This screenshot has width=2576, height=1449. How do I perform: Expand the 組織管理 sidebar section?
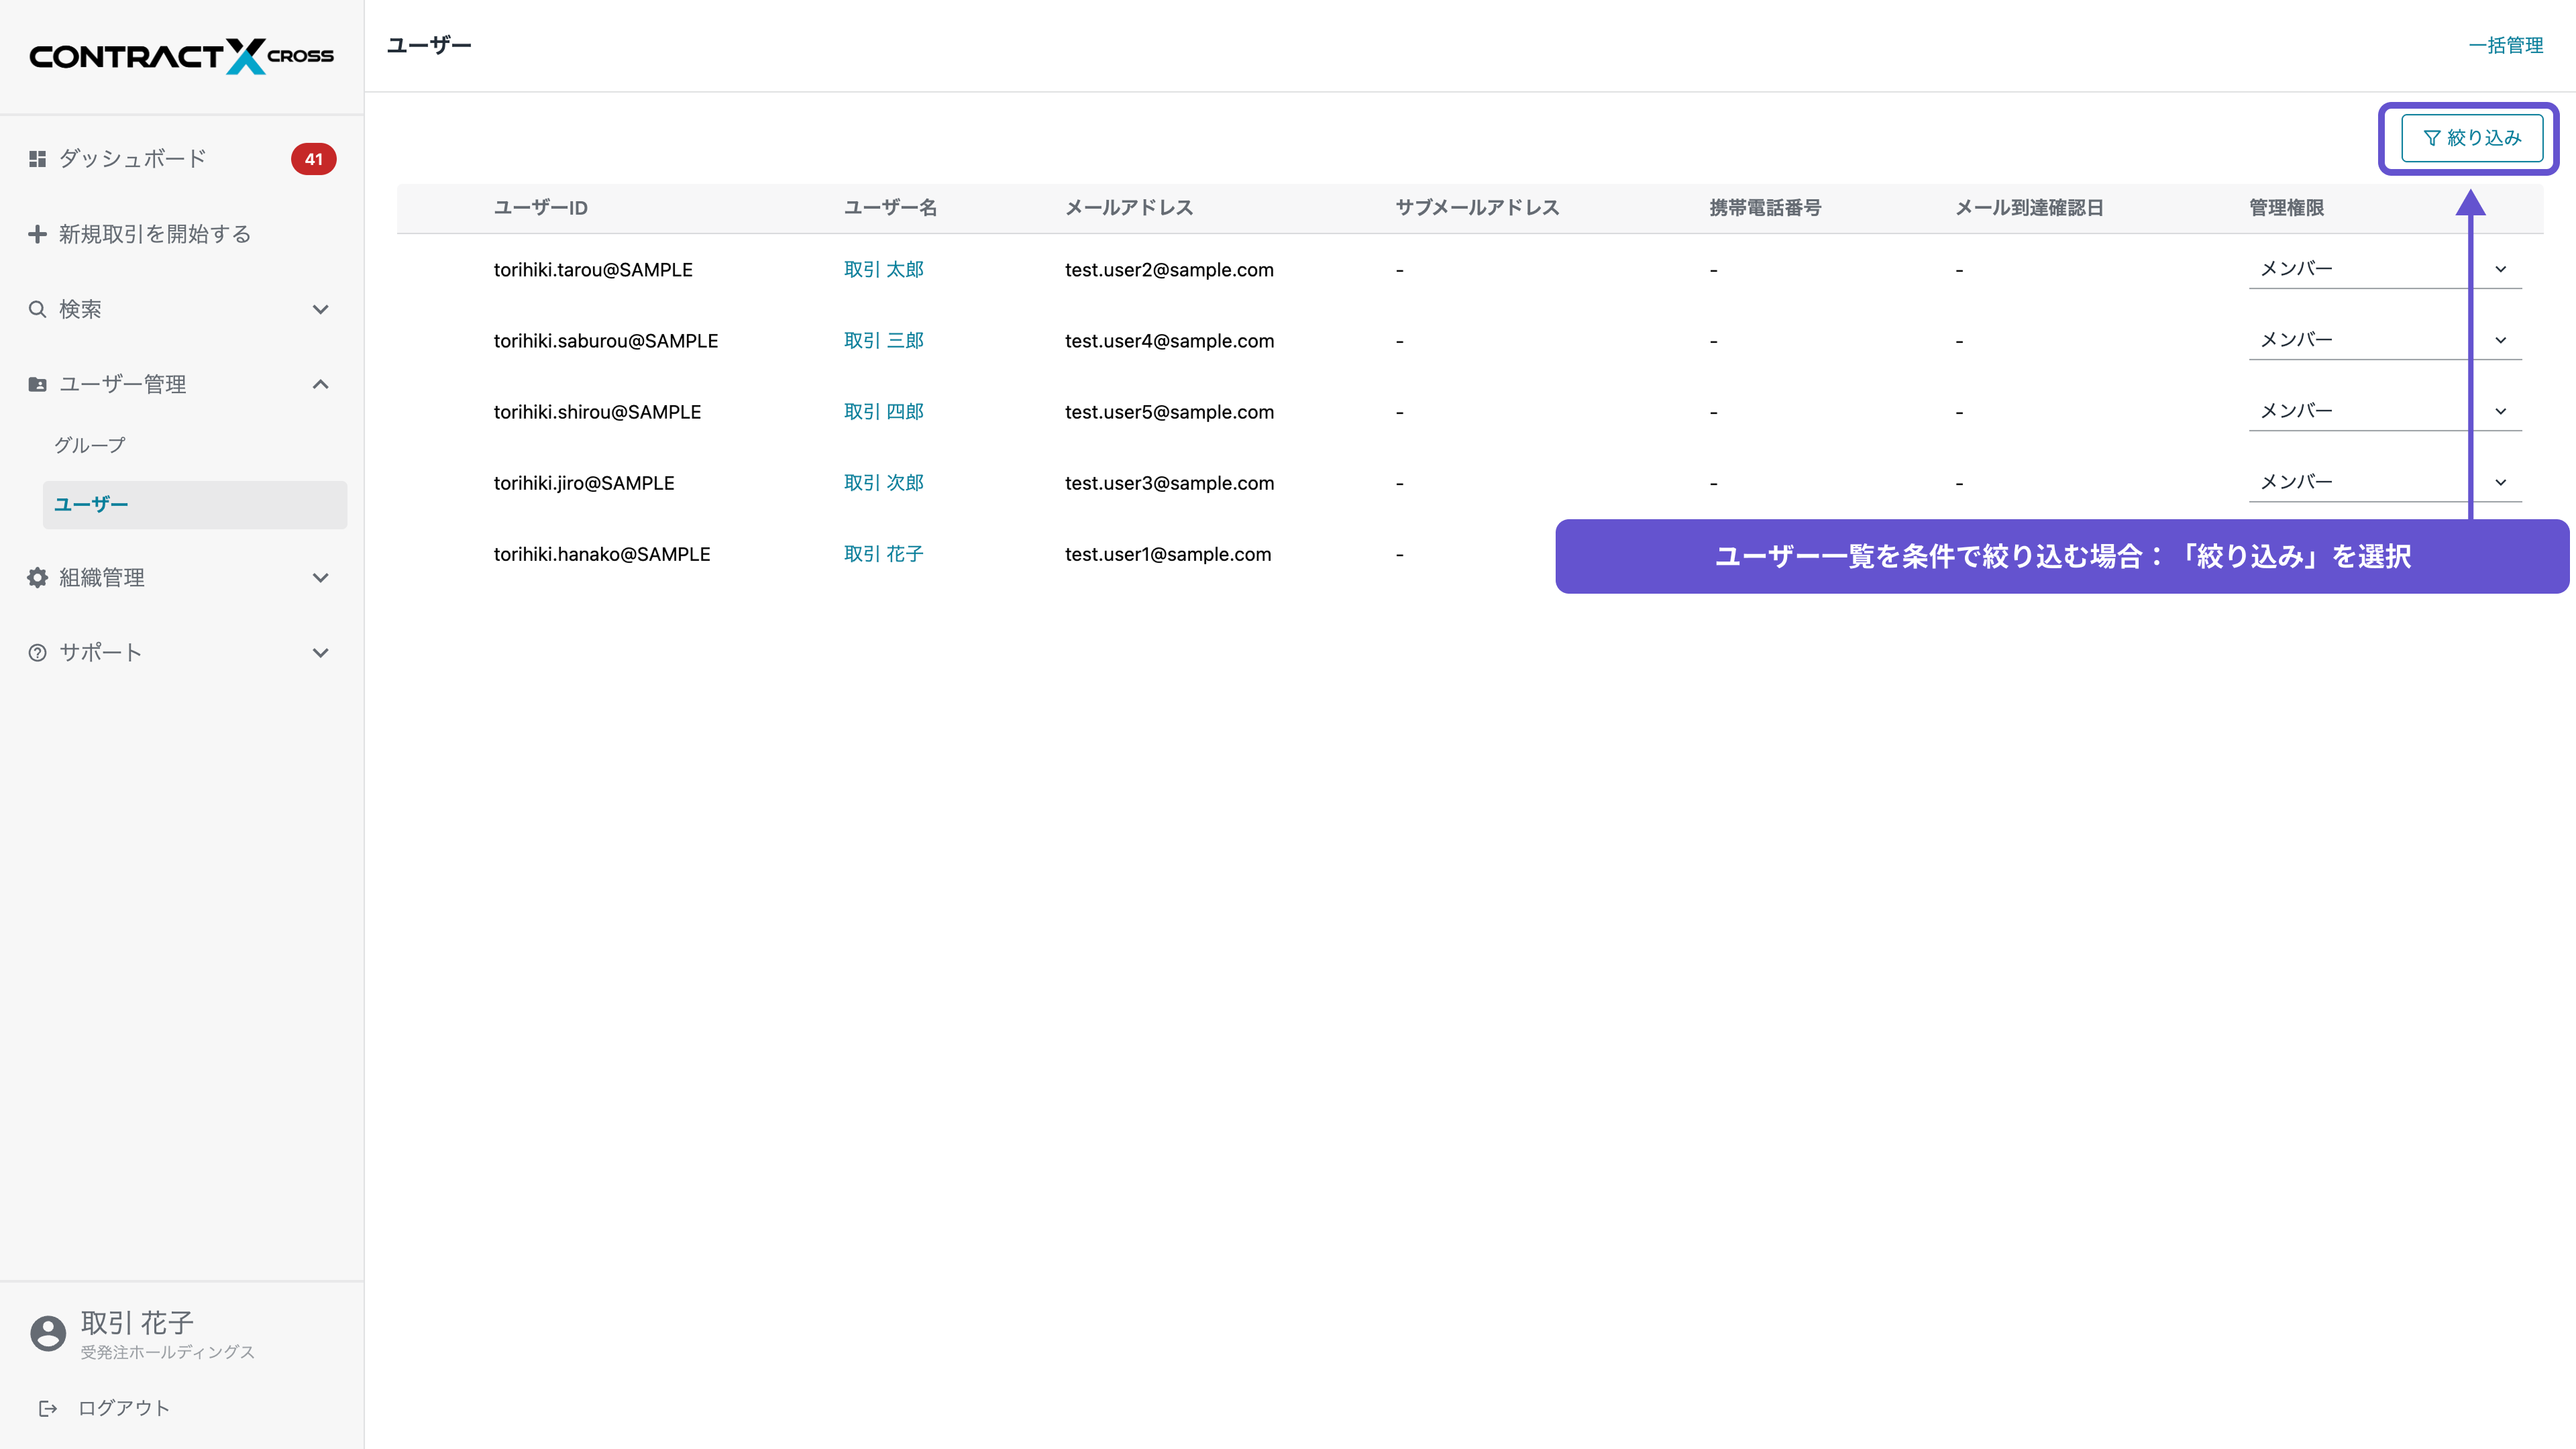coord(320,578)
